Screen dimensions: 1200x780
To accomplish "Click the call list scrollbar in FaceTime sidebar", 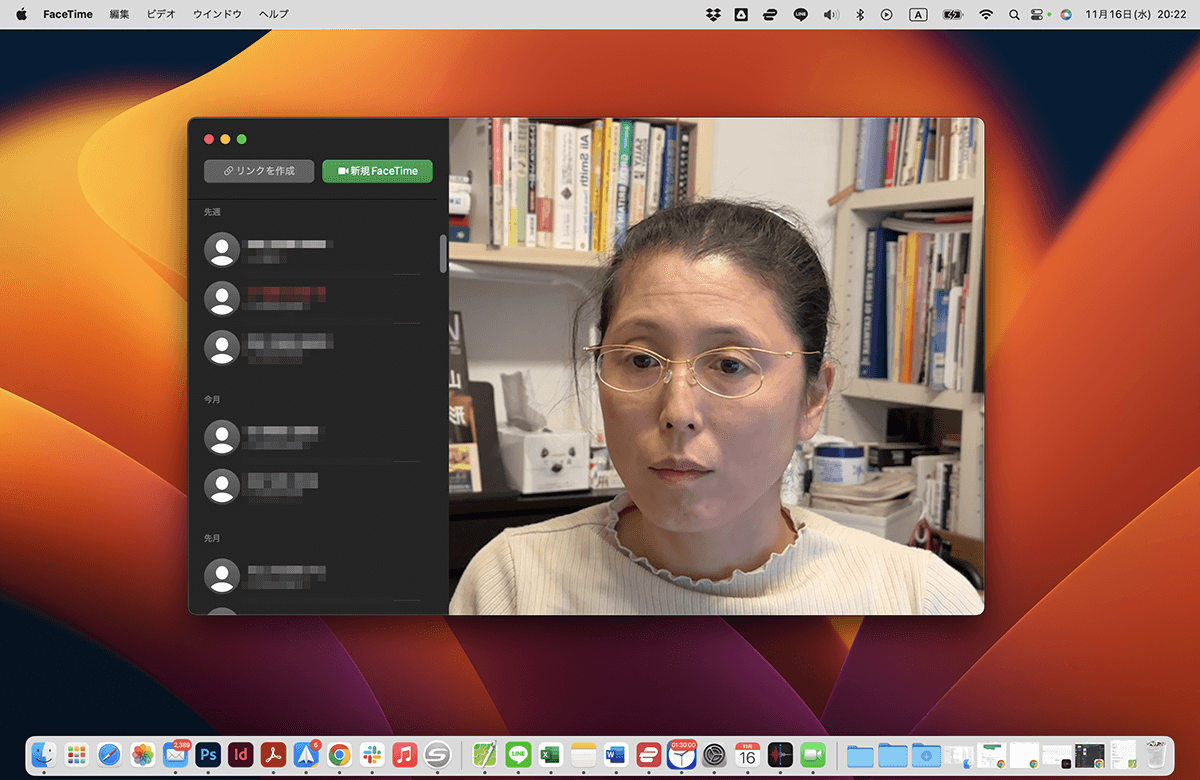I will click(443, 254).
